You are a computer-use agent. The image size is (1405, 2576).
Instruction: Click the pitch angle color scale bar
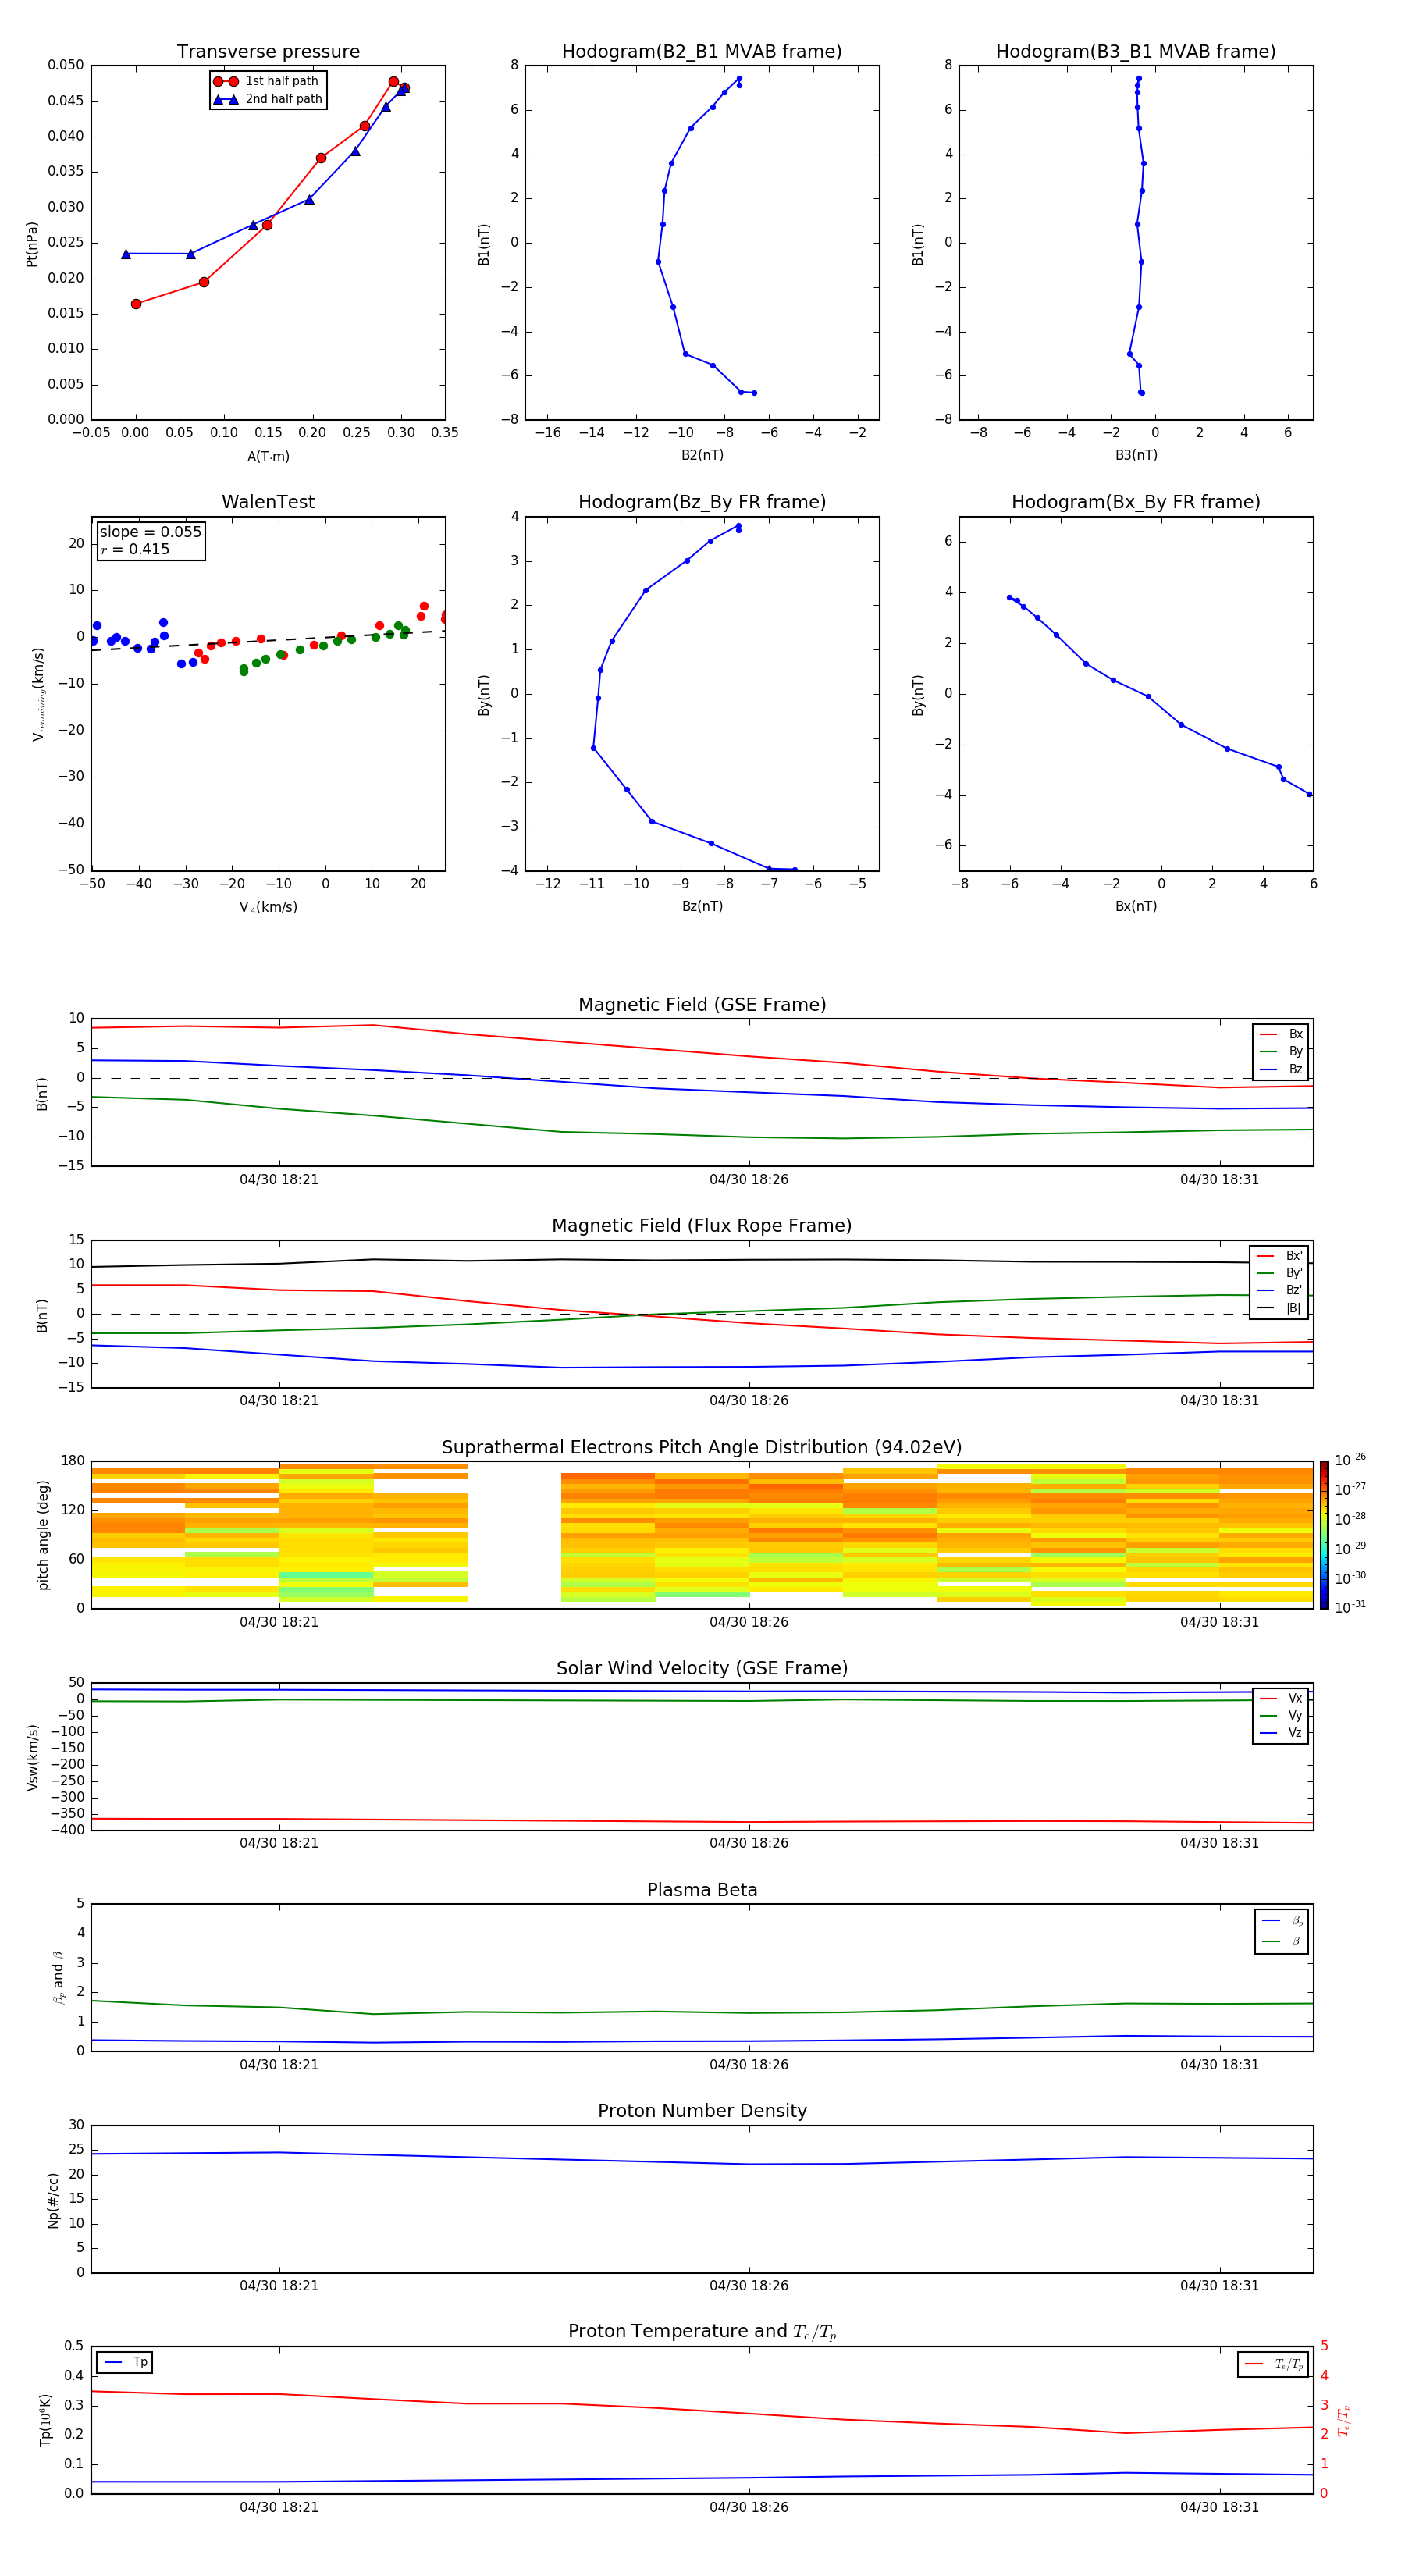point(1323,1535)
